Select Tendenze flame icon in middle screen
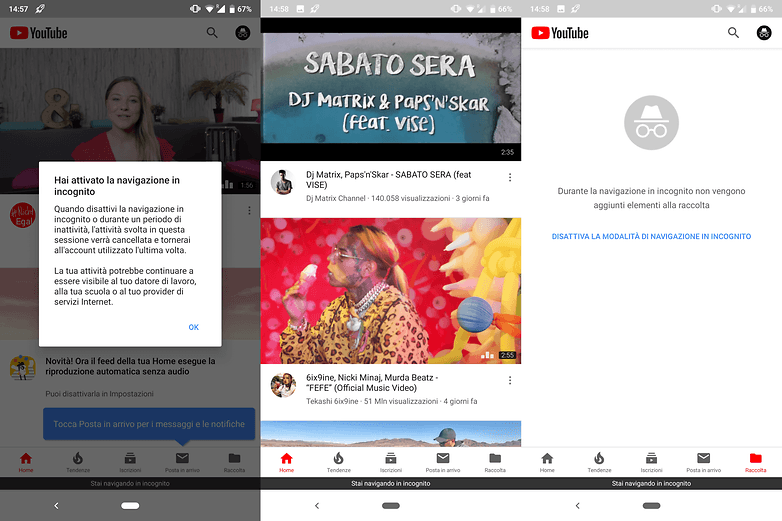Screen dimensions: 782x521 point(339,458)
